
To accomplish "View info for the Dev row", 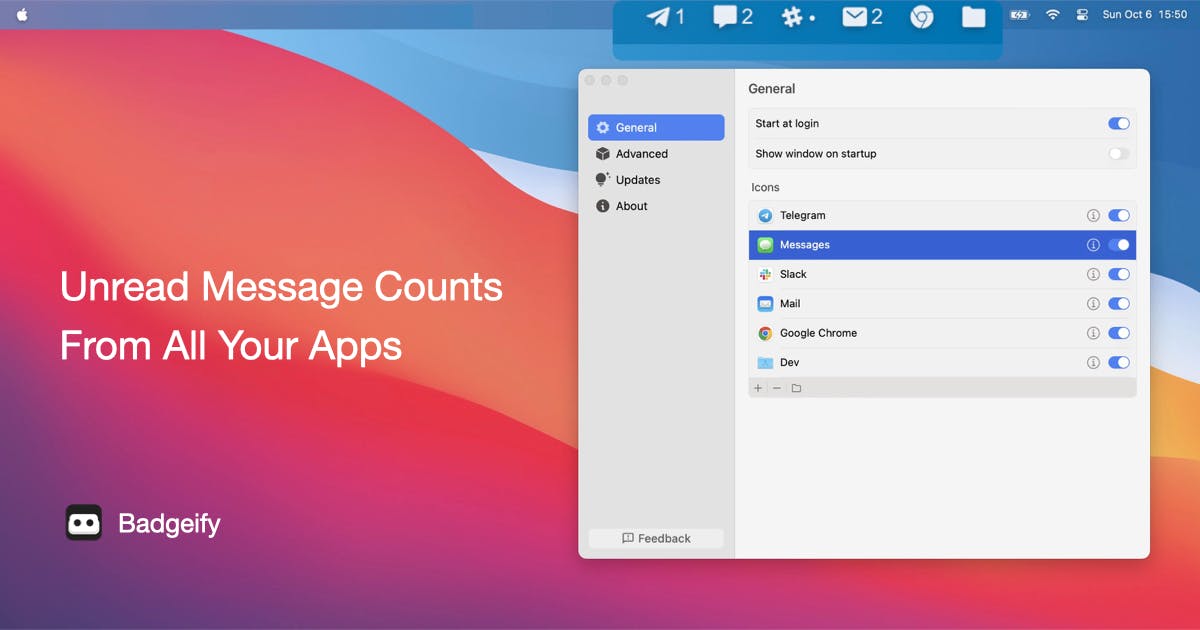I will (1093, 363).
